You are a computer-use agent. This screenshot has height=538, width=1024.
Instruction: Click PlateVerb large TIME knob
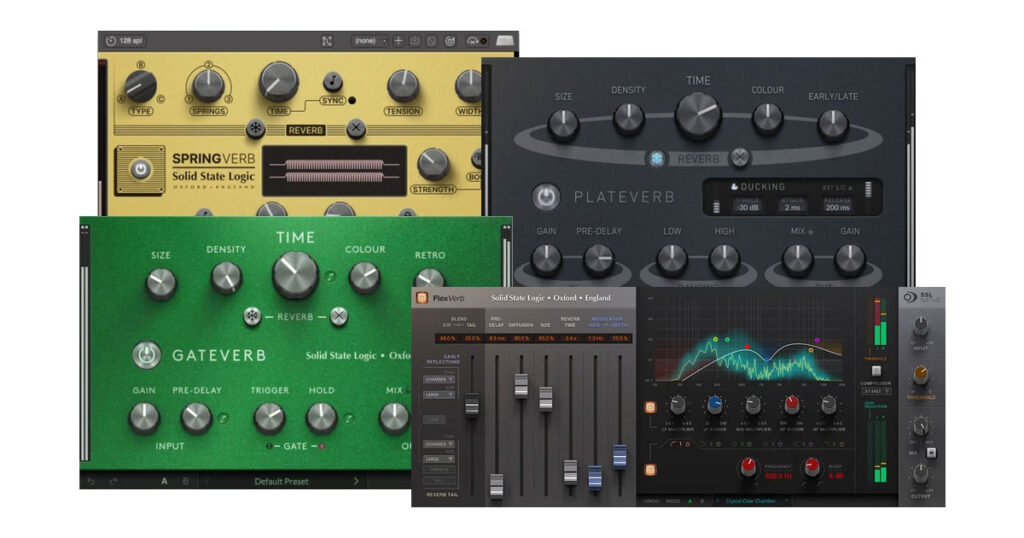click(698, 116)
